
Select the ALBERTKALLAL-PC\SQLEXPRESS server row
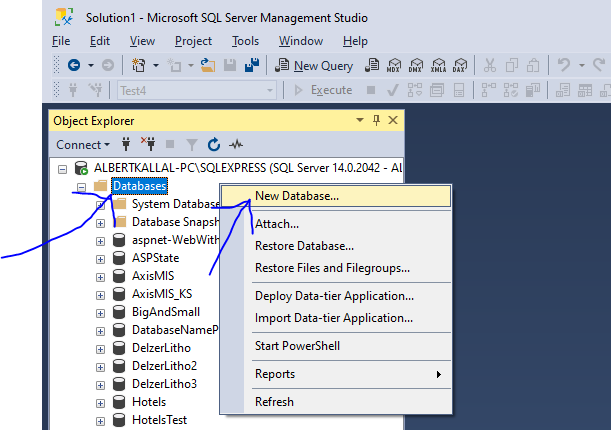click(248, 168)
